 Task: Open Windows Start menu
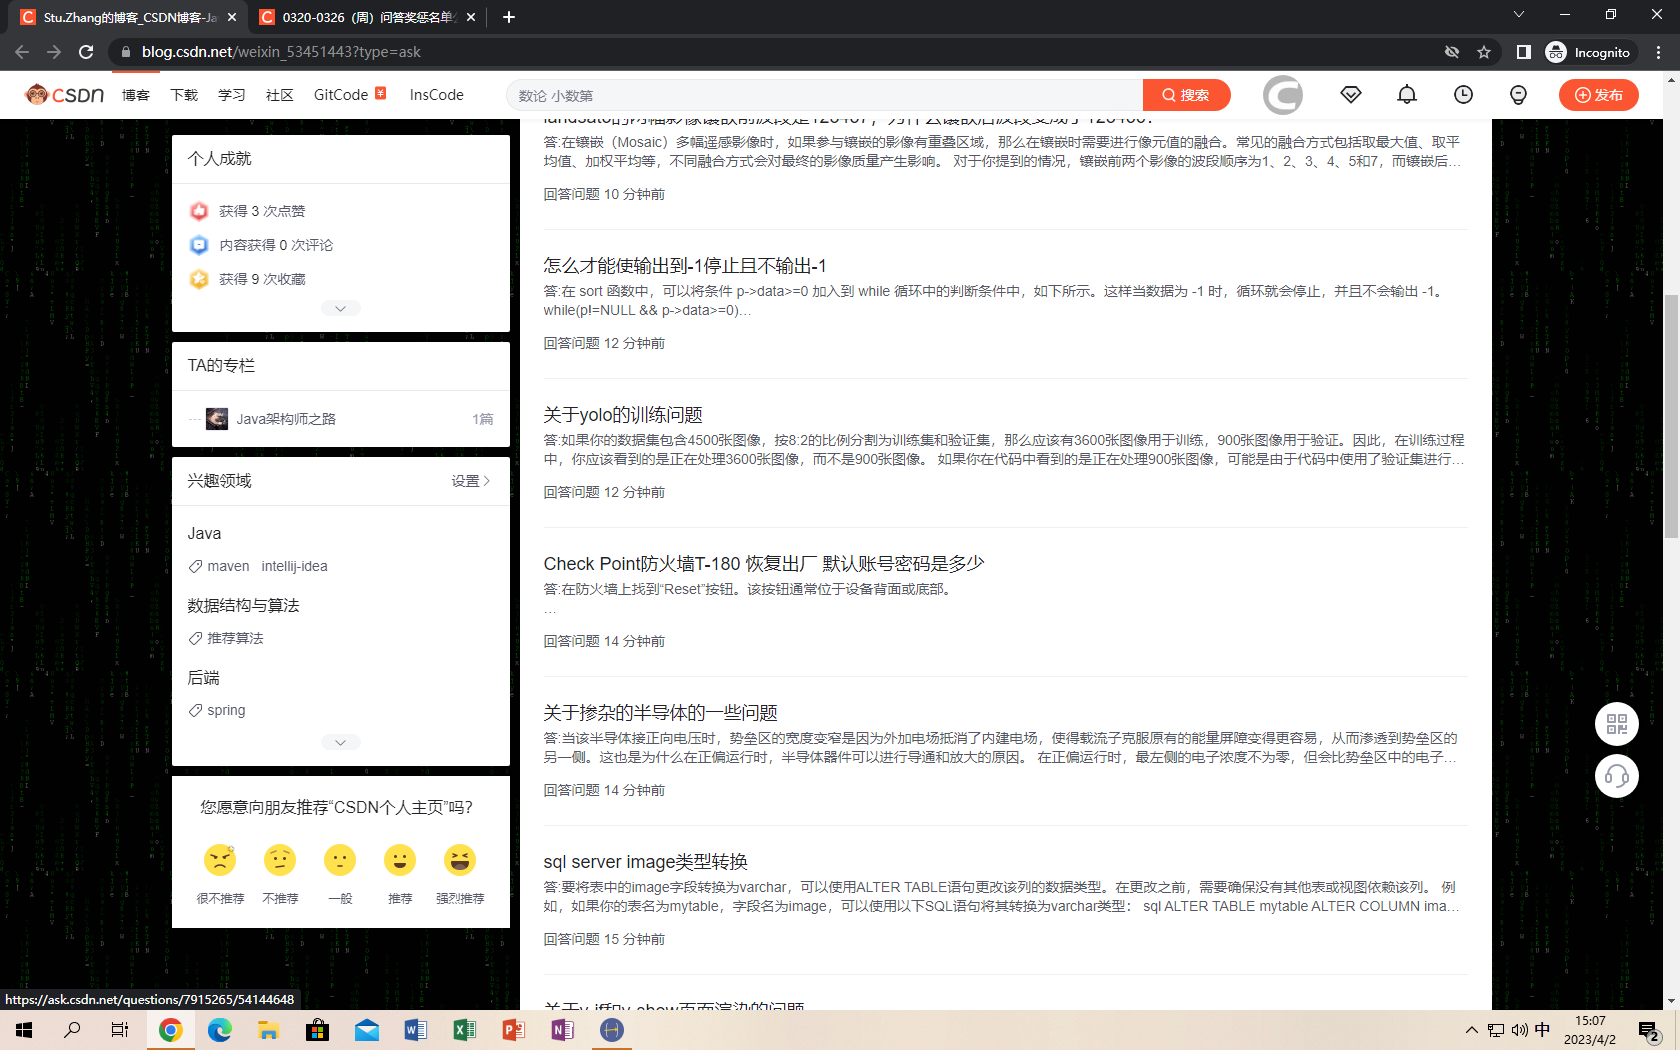[x=24, y=1030]
